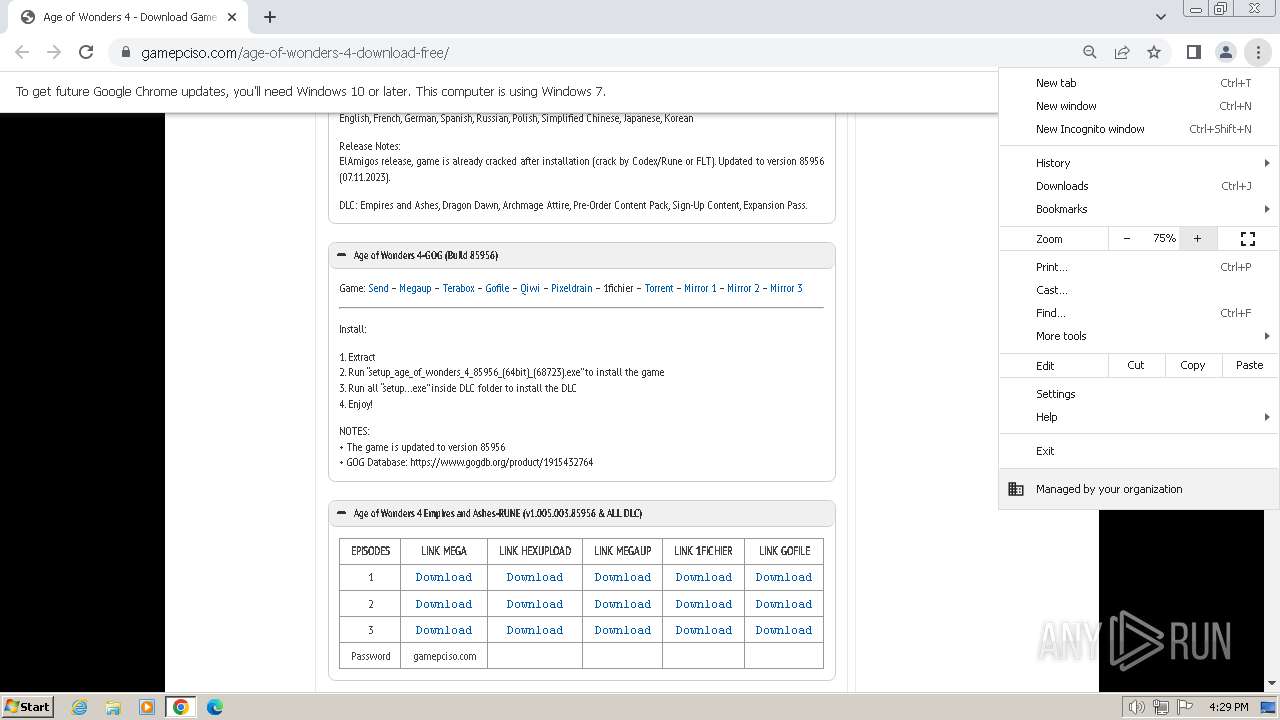Decrease zoom with the minus button
1280x720 pixels.
(x=1127, y=238)
